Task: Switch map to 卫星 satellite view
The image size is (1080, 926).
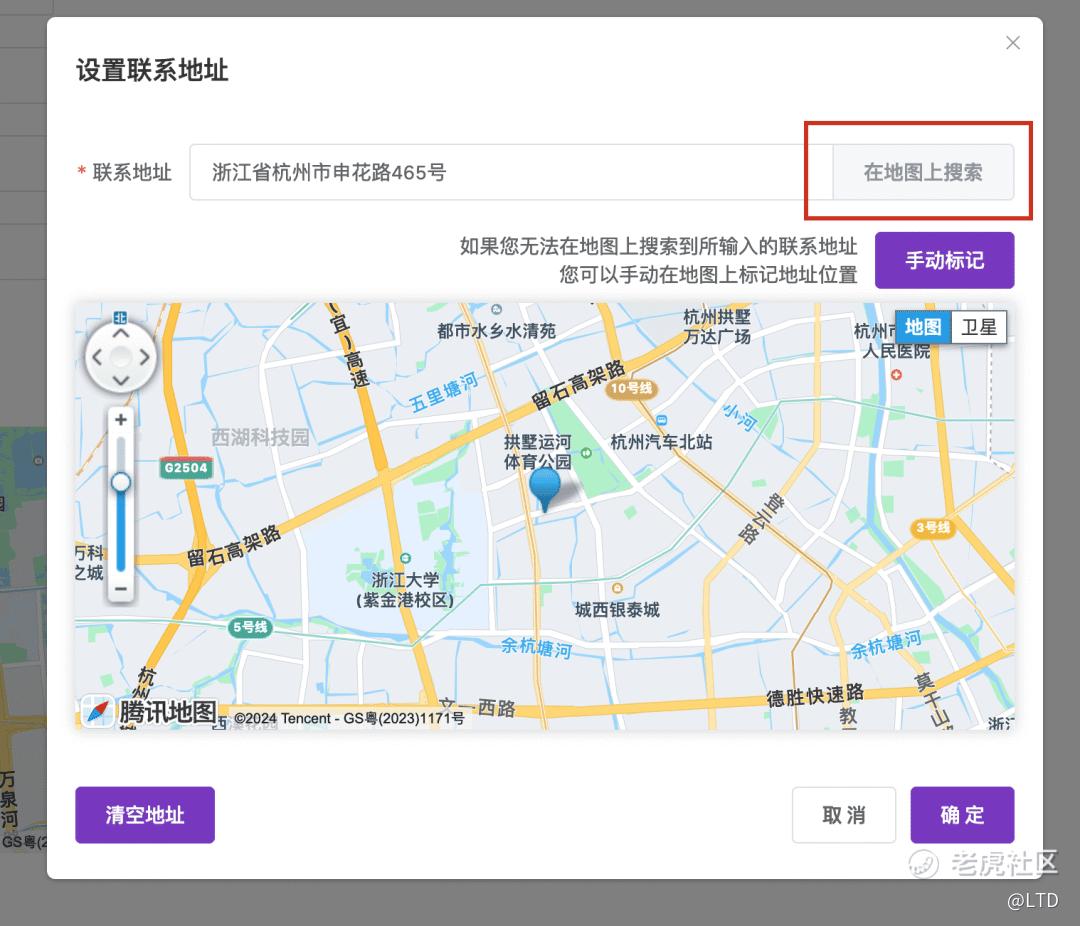Action: pyautogui.click(x=979, y=327)
